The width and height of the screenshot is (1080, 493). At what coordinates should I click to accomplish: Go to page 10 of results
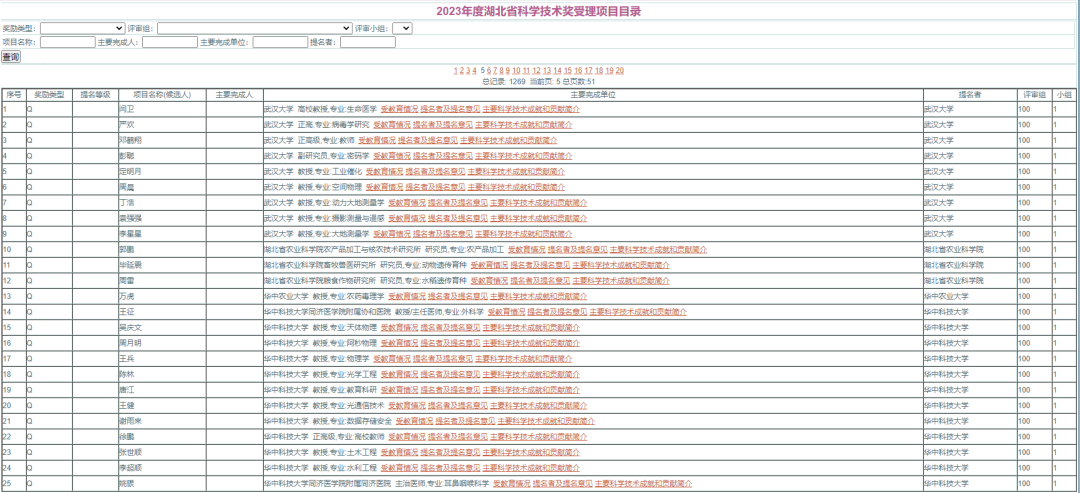[x=516, y=70]
